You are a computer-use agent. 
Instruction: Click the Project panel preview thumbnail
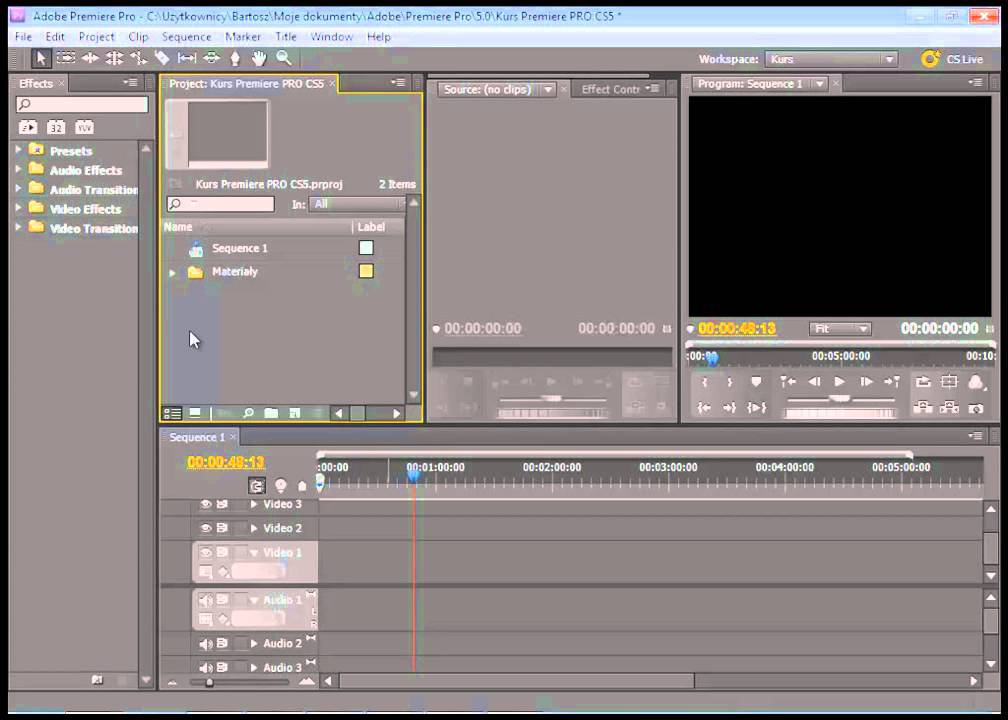coord(217,134)
